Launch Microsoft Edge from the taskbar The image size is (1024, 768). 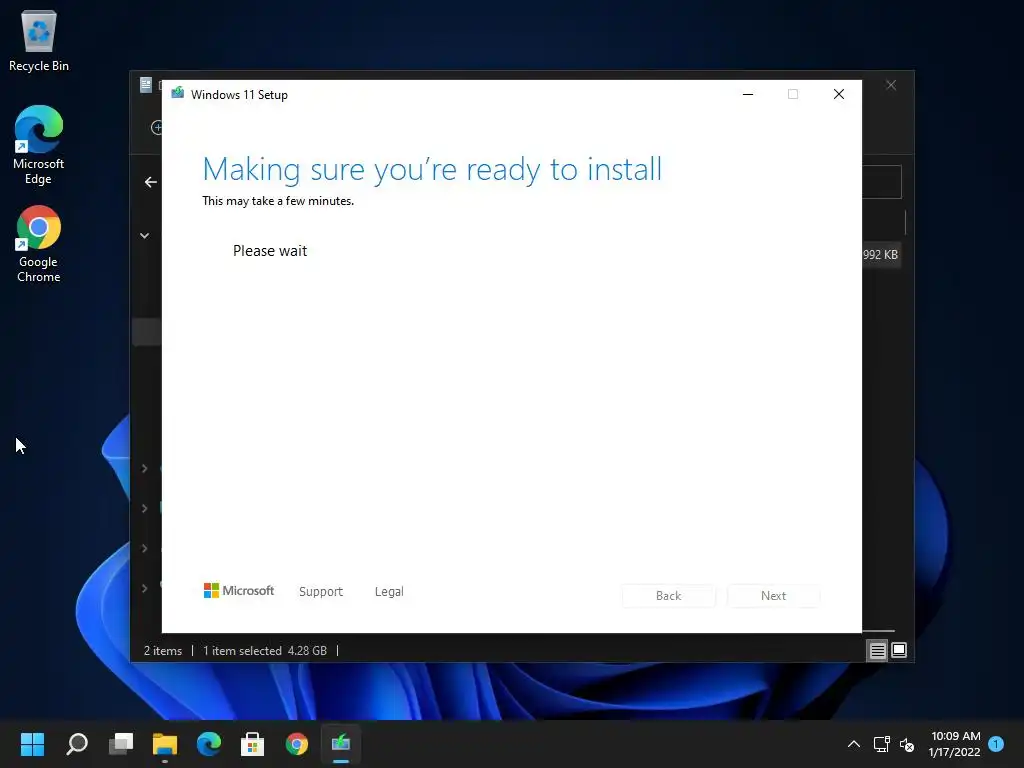209,744
